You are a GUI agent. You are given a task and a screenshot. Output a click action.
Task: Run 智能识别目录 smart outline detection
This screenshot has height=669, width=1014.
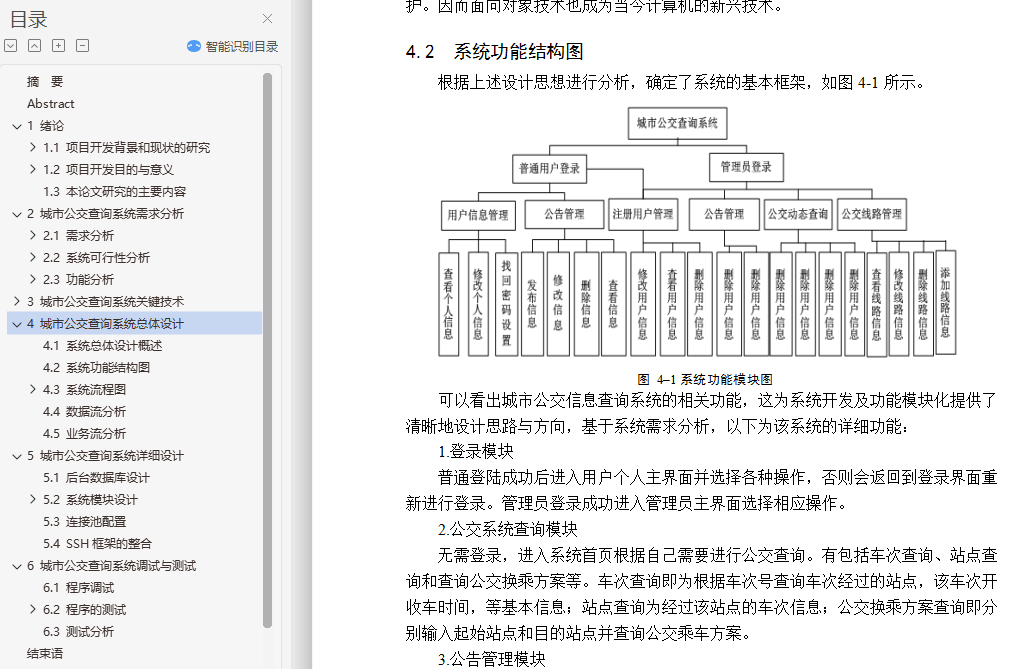pyautogui.click(x=233, y=47)
